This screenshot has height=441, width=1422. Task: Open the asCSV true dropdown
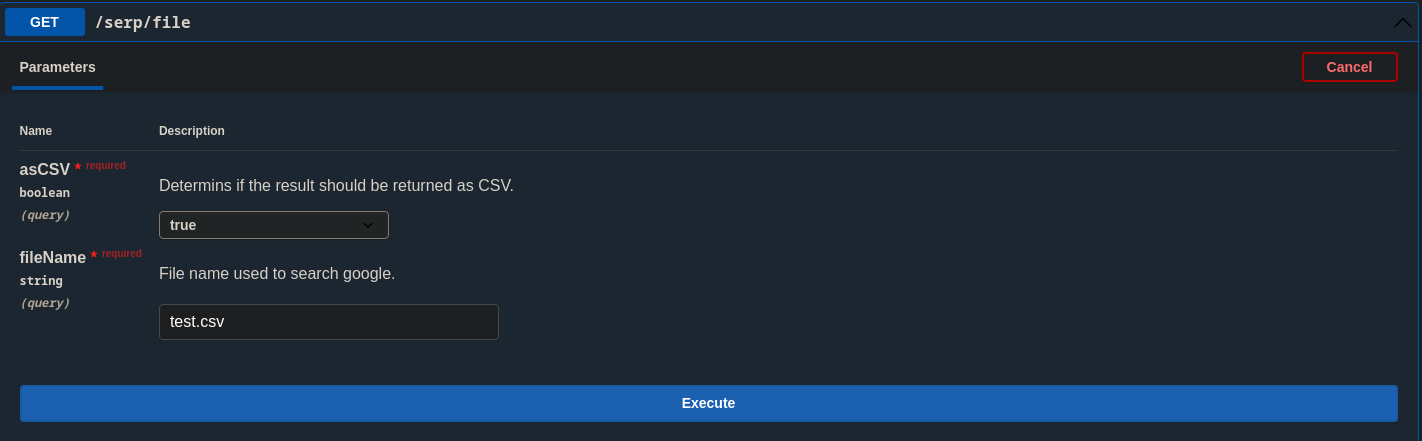point(273,225)
